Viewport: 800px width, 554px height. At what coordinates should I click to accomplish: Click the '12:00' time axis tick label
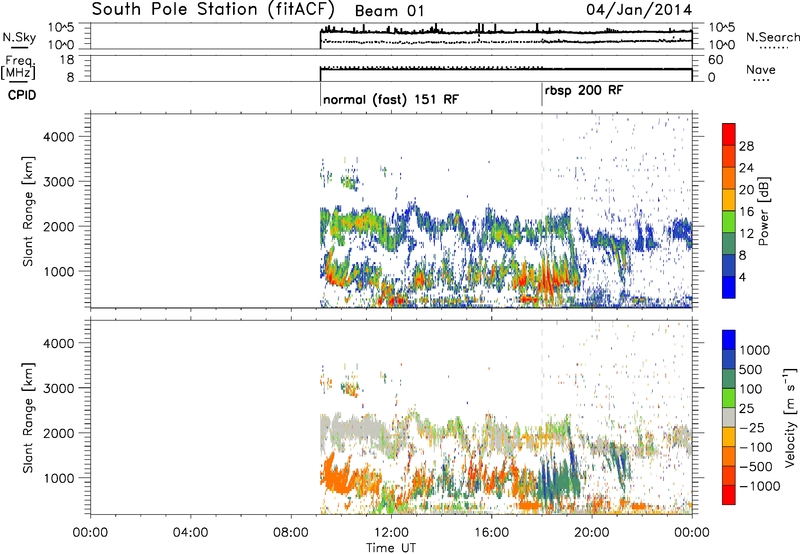[x=391, y=533]
